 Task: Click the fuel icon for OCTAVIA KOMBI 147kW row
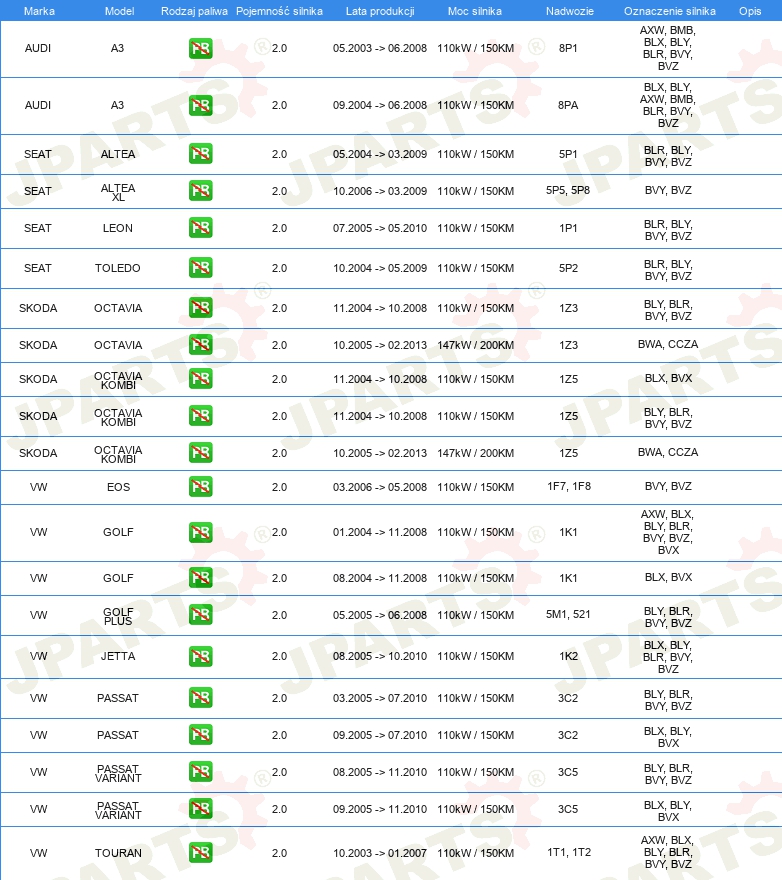coord(200,453)
